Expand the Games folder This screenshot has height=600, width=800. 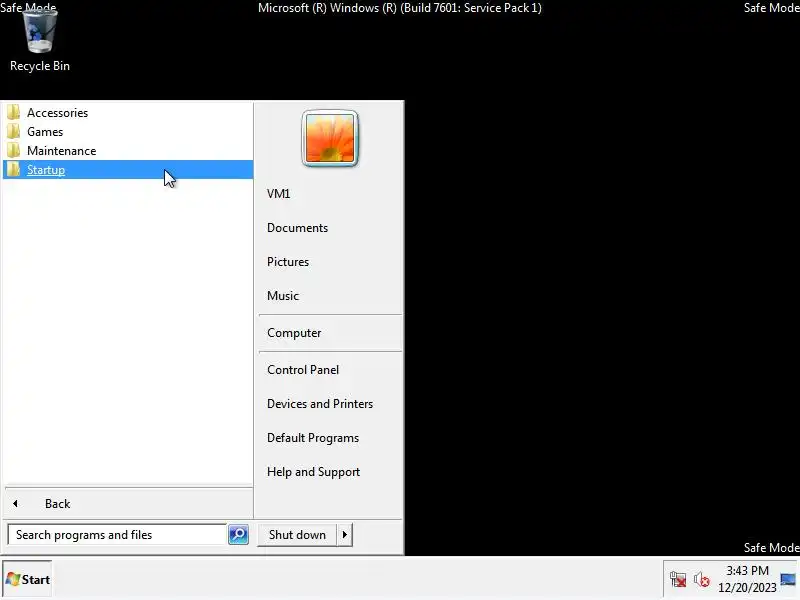[128, 131]
